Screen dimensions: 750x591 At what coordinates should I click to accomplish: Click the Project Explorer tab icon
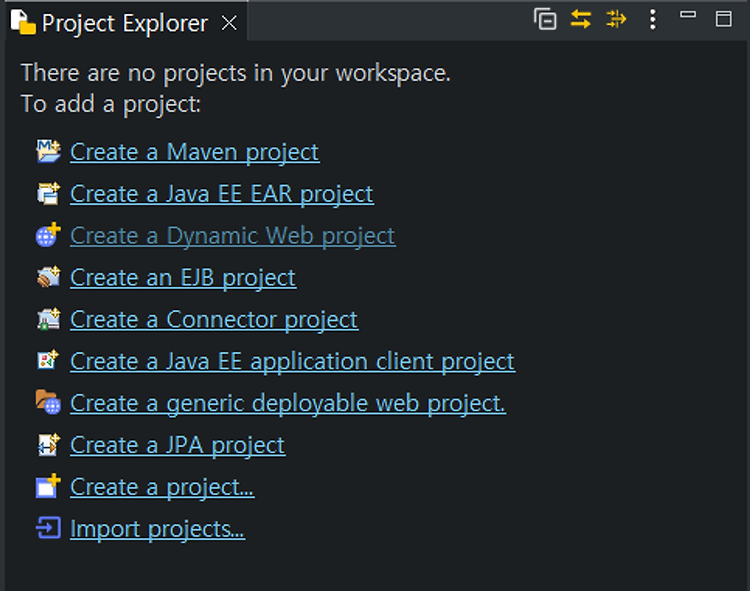coord(23,22)
